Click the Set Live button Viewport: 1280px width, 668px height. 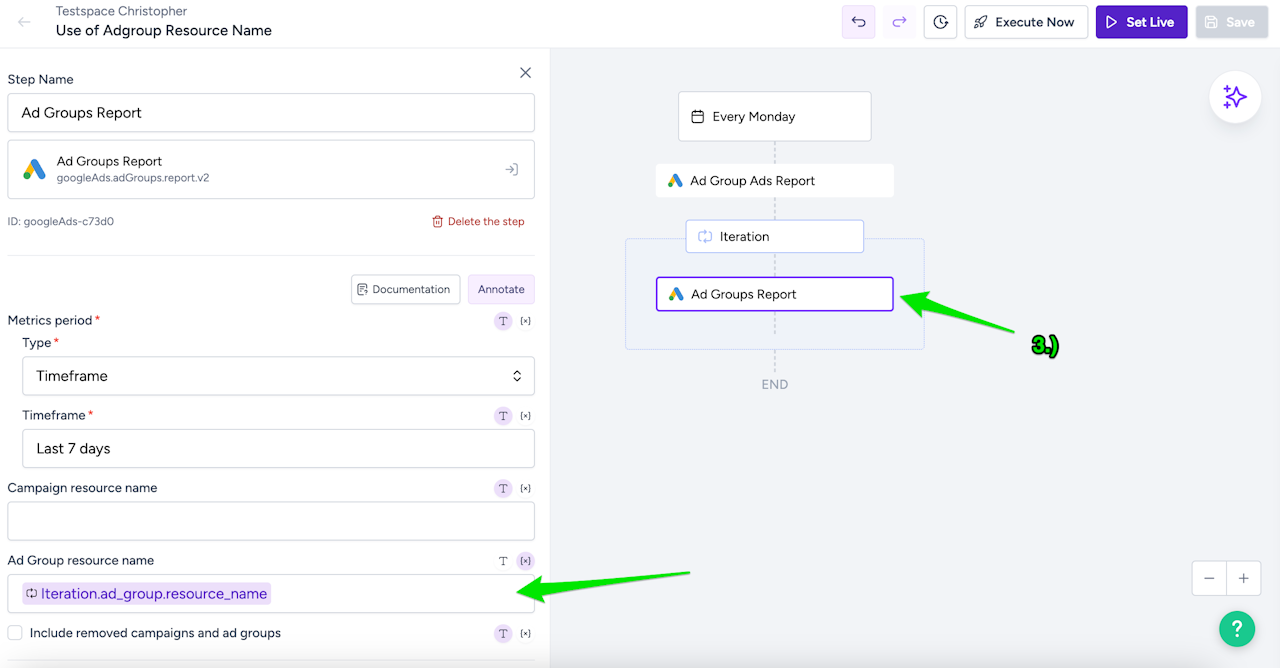click(x=1141, y=22)
